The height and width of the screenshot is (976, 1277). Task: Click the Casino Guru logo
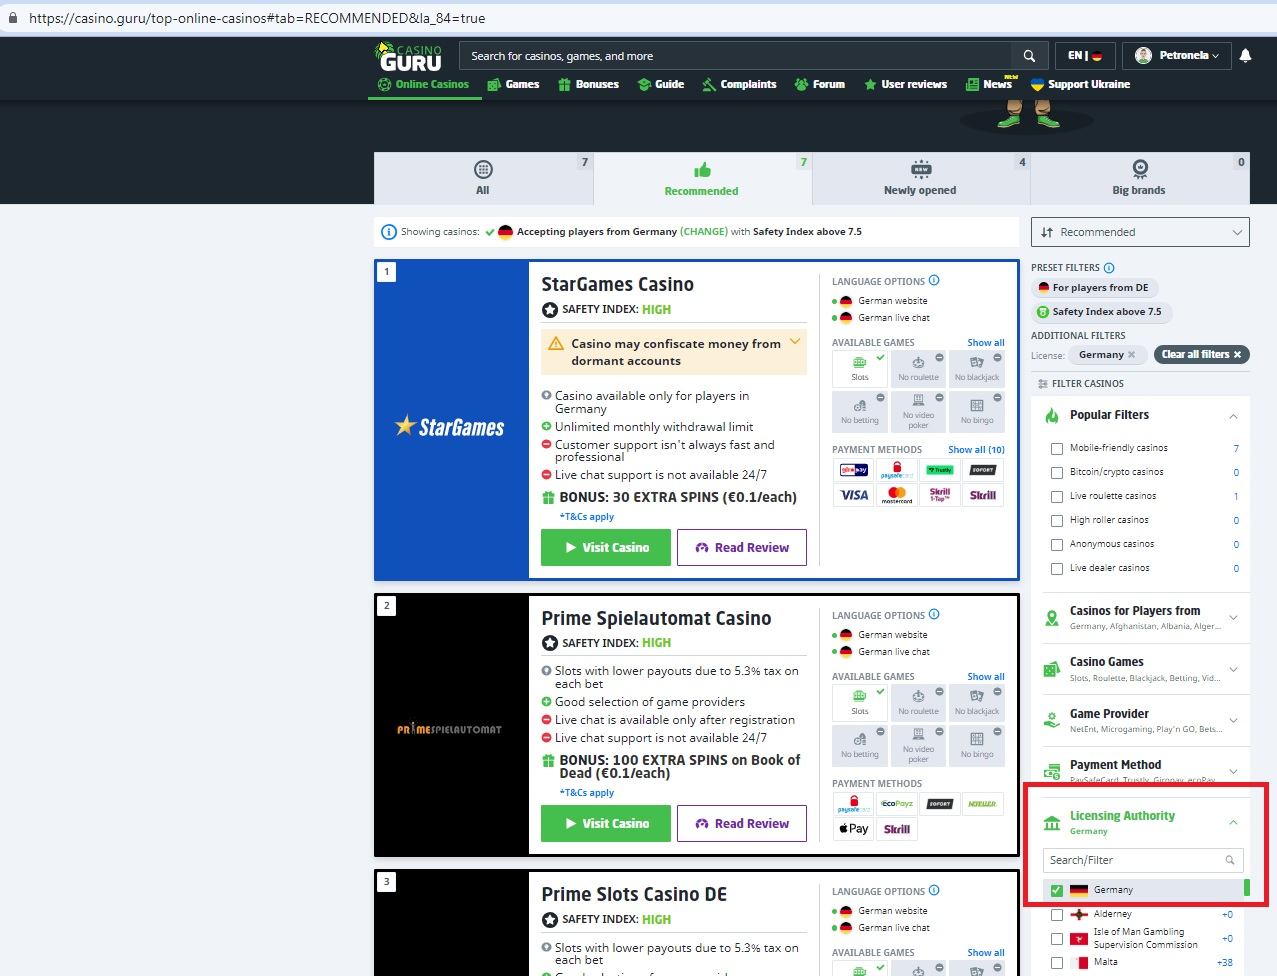(408, 56)
